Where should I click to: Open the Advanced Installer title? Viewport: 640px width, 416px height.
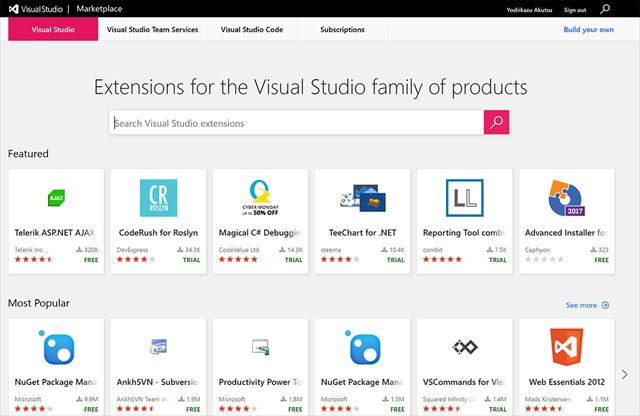point(566,233)
